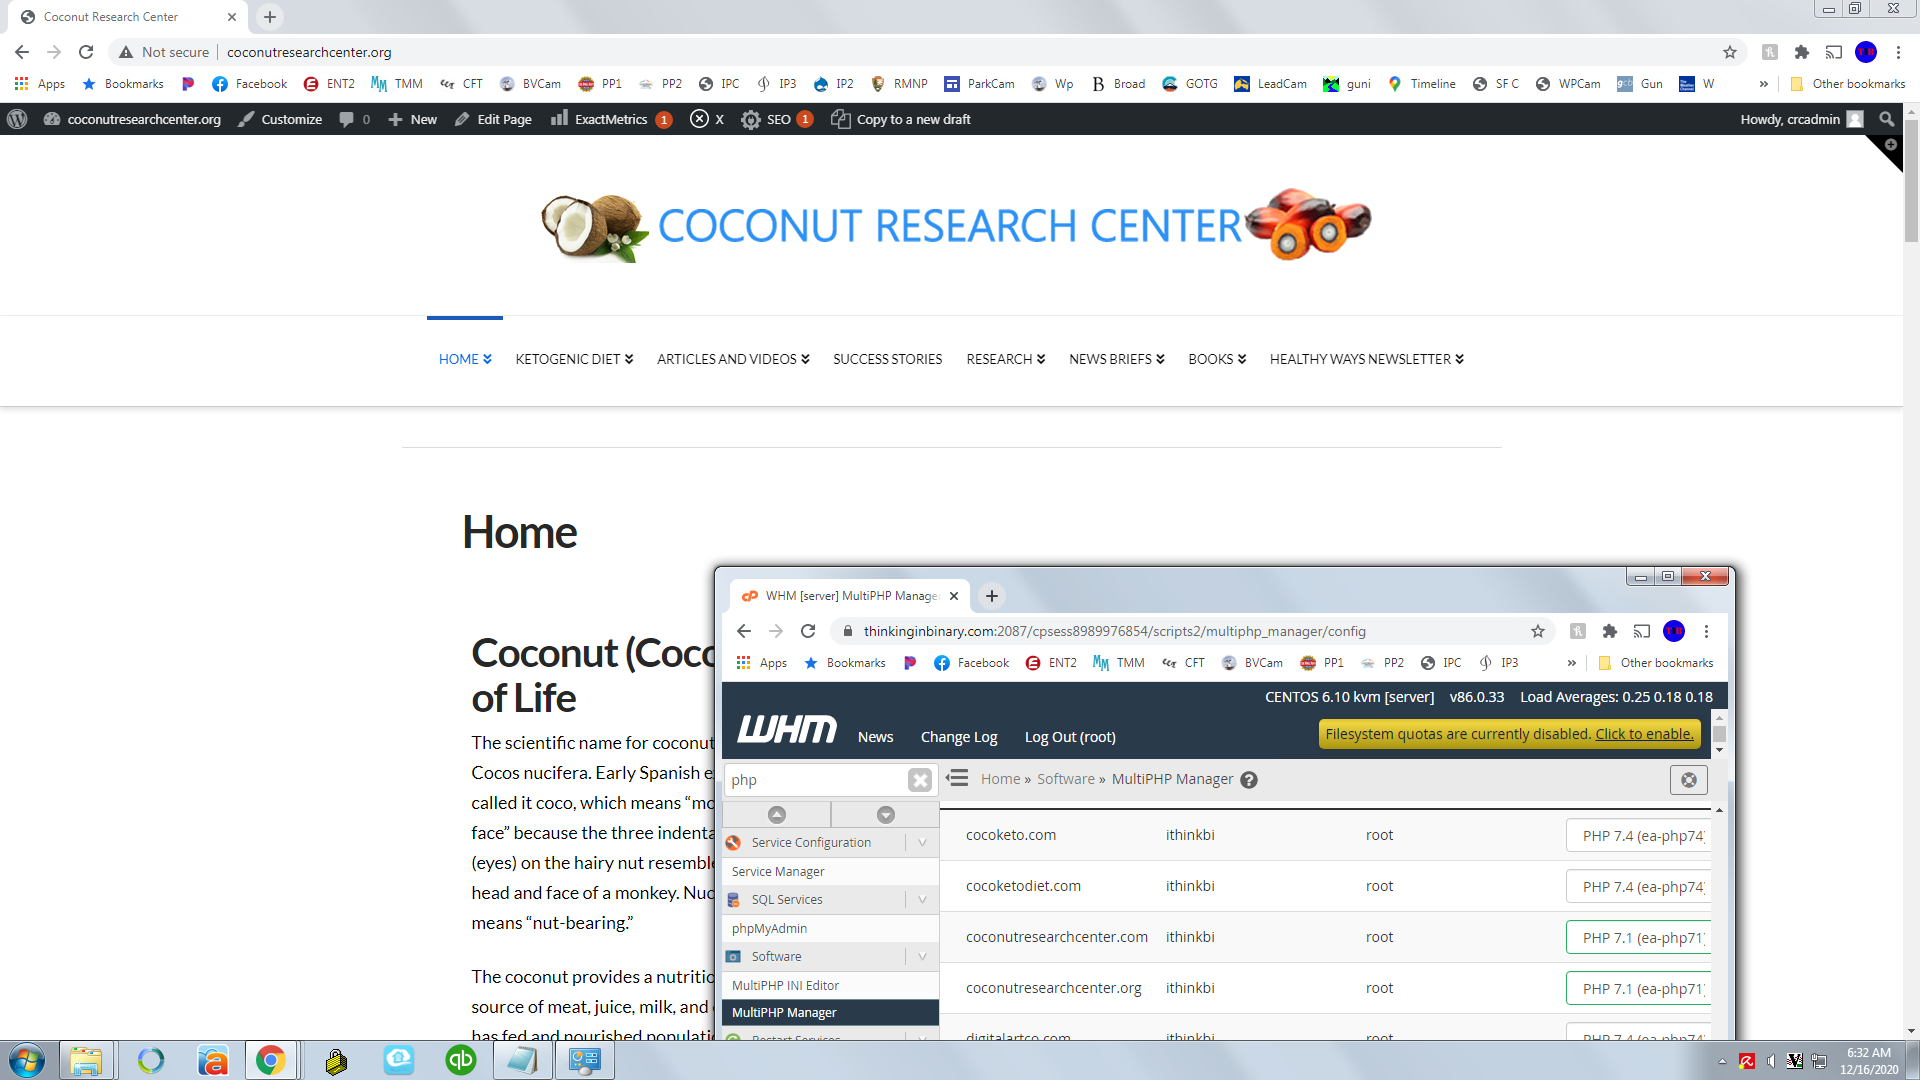This screenshot has width=1920, height=1080.
Task: Open MultiPHP INI Editor in sidebar
Action: tap(785, 985)
